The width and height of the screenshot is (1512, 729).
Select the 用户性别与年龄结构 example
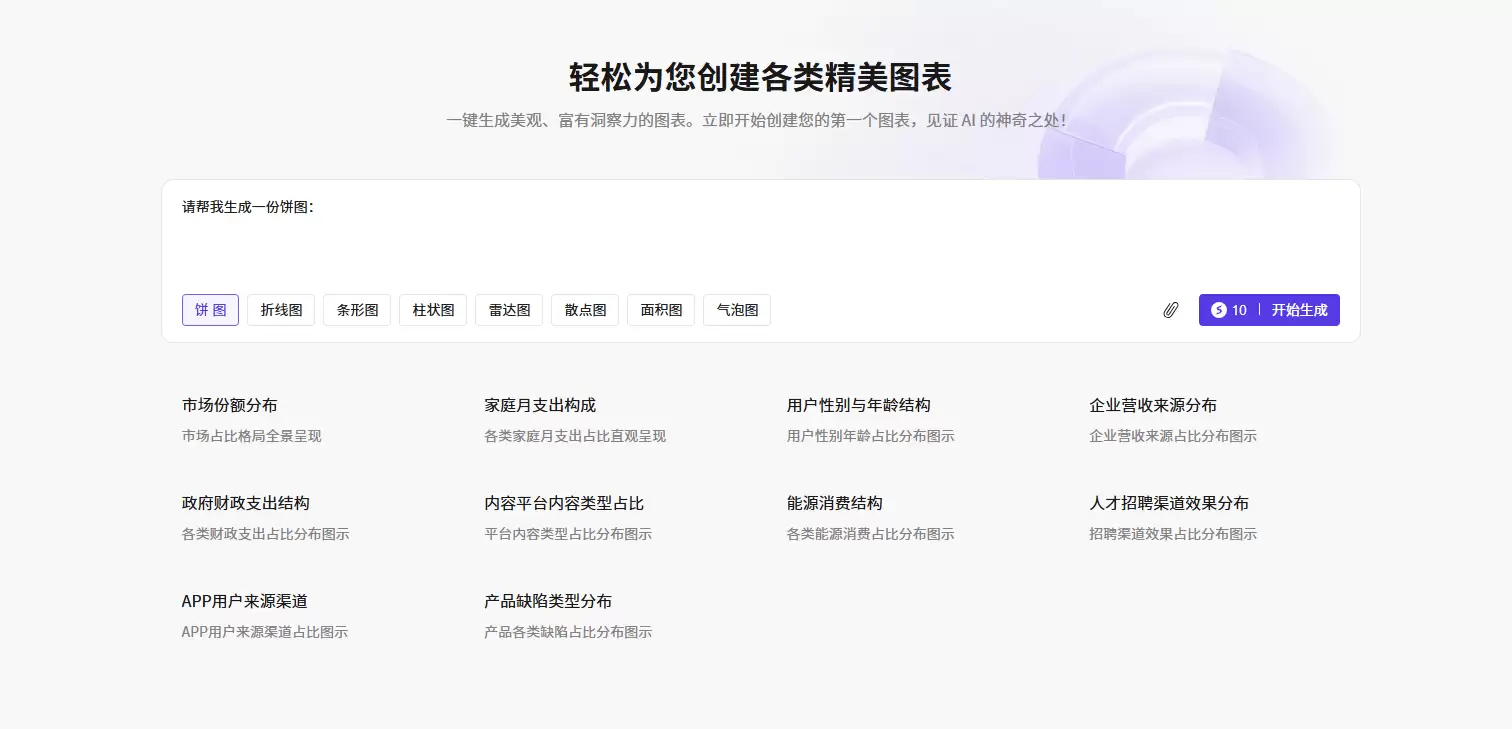(871, 420)
